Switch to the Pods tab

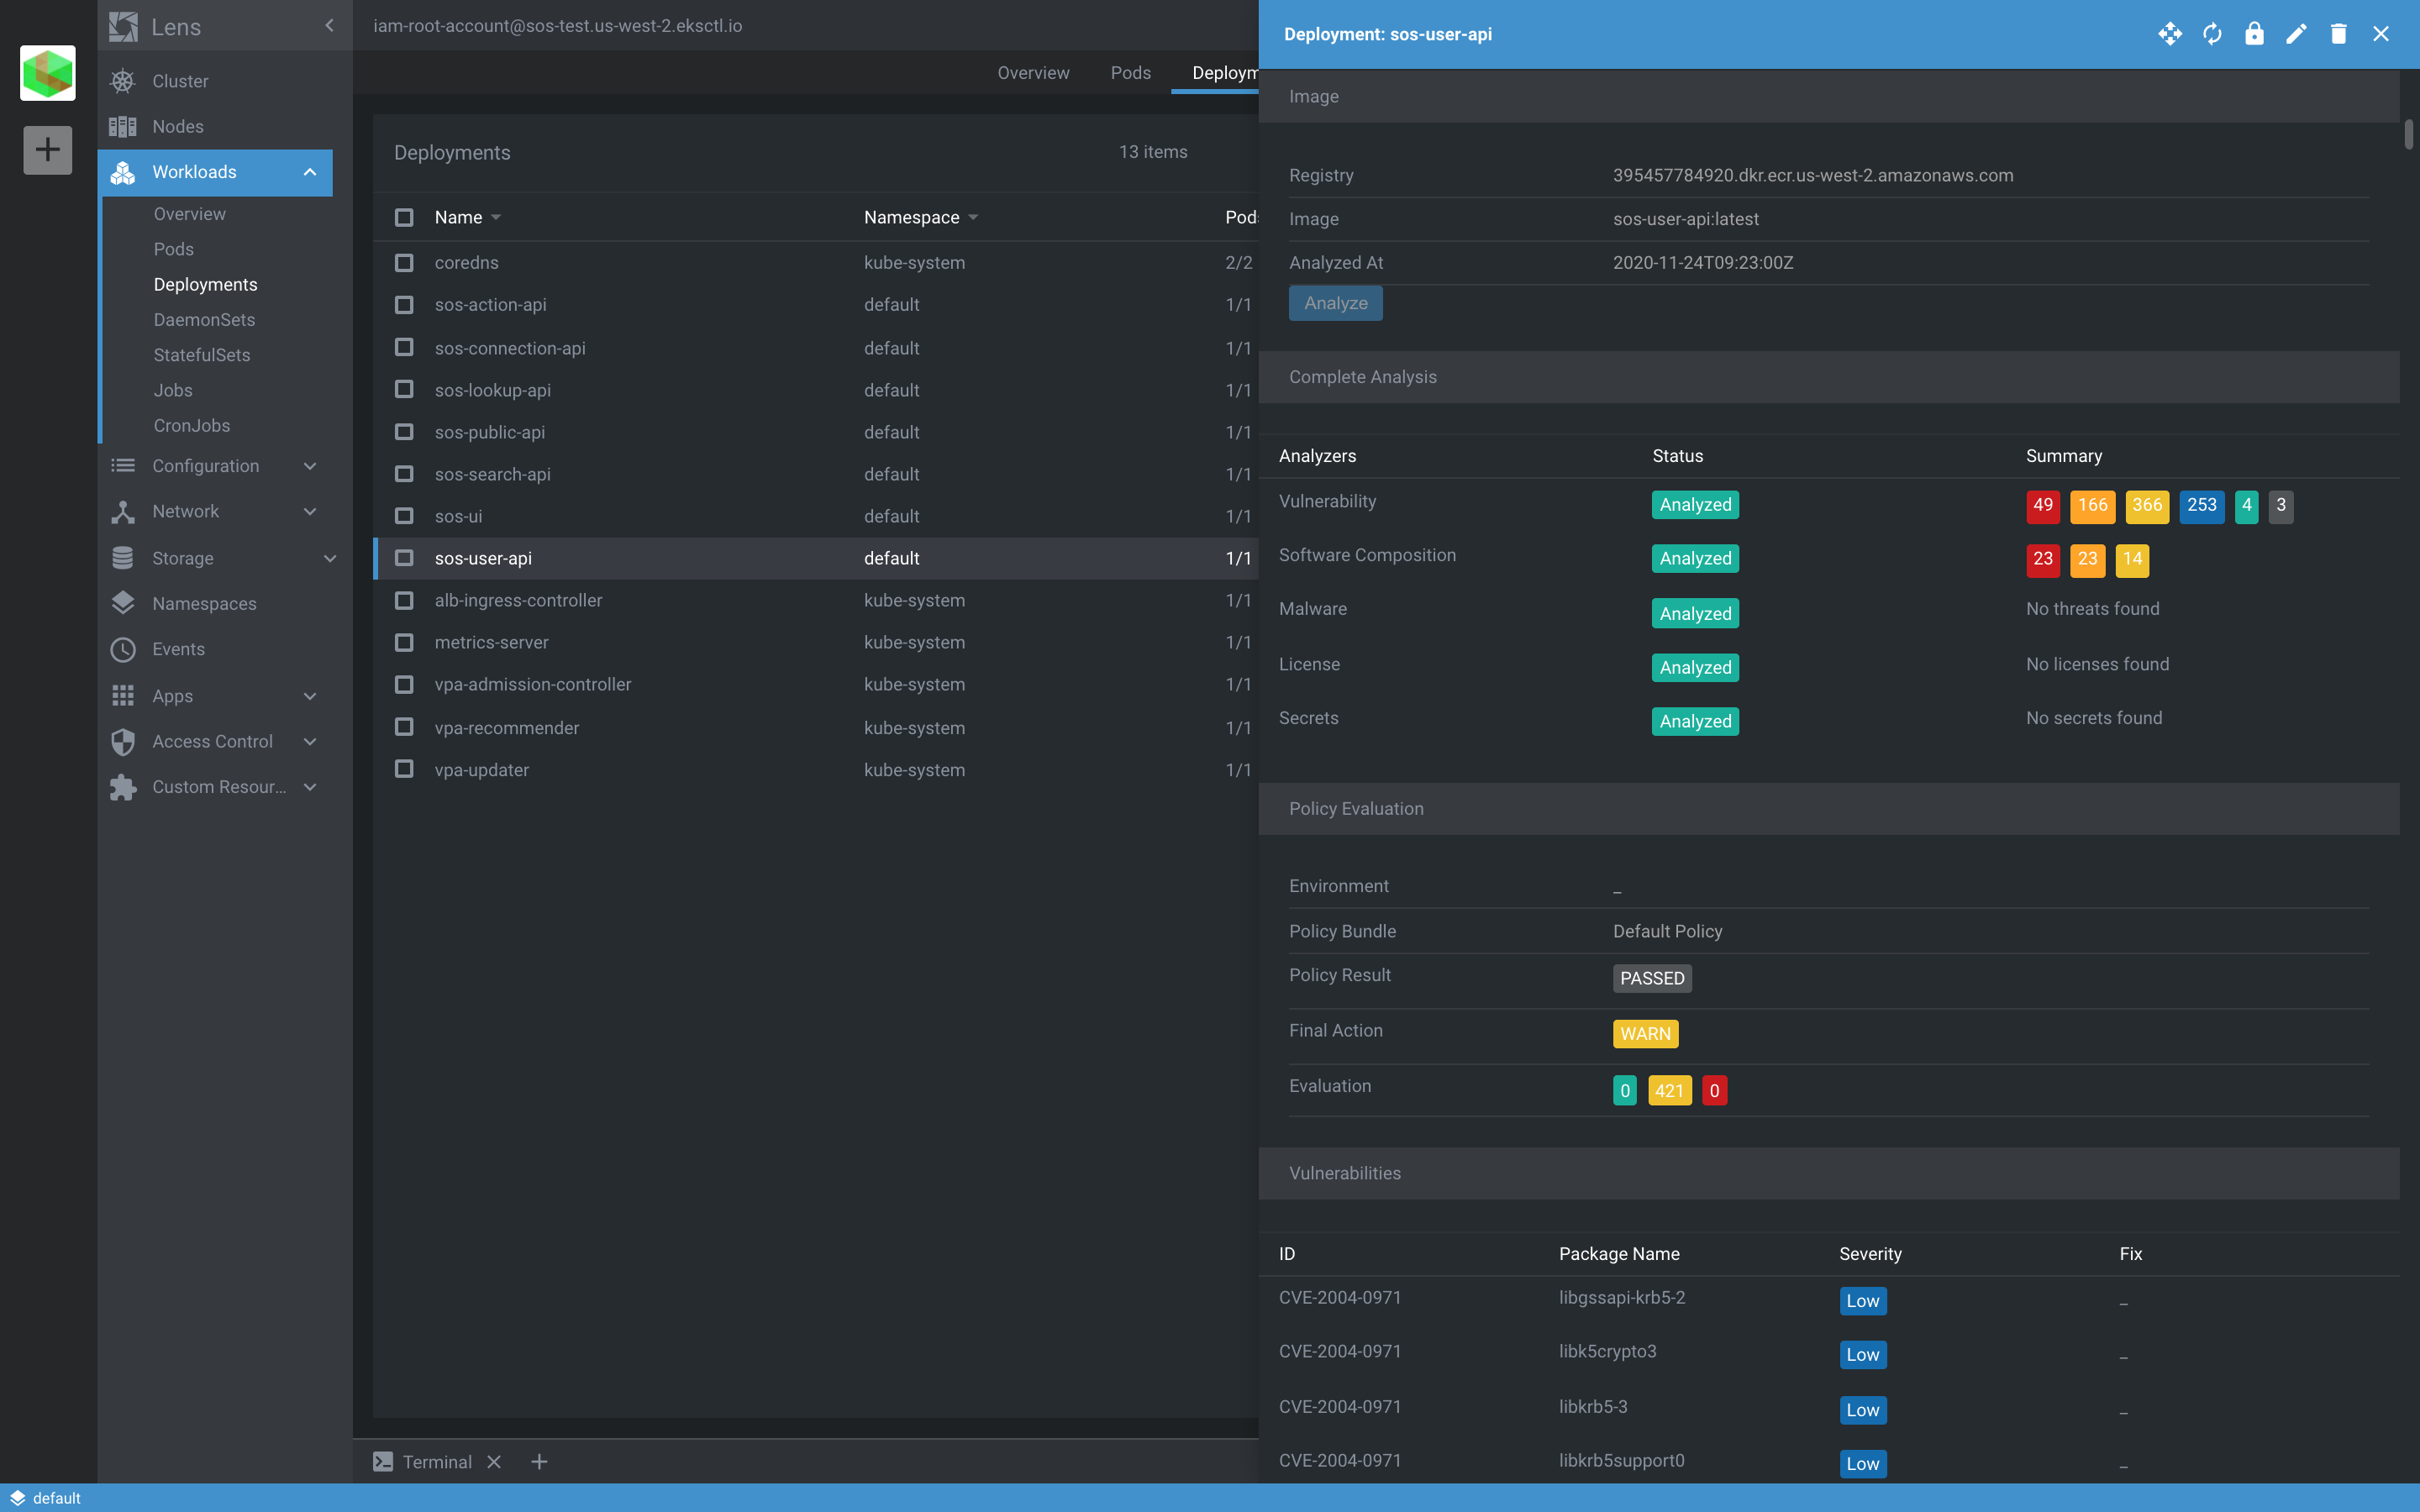click(1130, 73)
